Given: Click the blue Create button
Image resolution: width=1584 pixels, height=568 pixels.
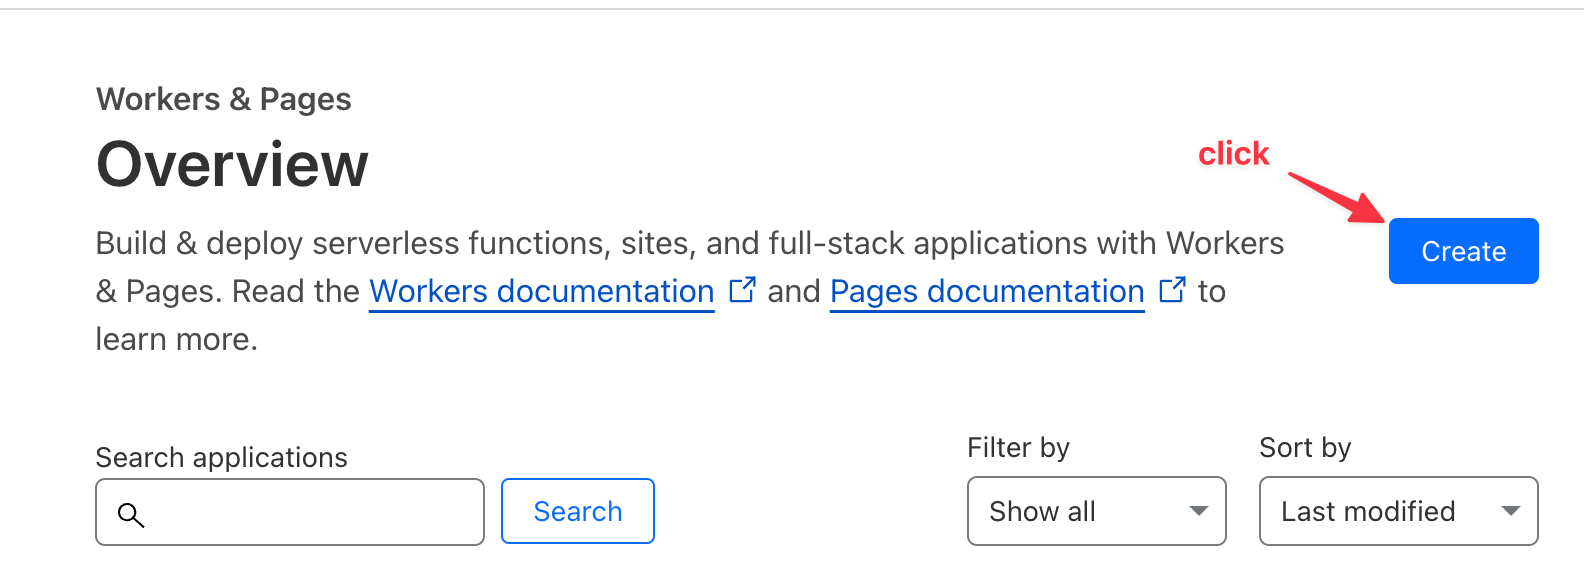Looking at the screenshot, I should click(x=1463, y=251).
